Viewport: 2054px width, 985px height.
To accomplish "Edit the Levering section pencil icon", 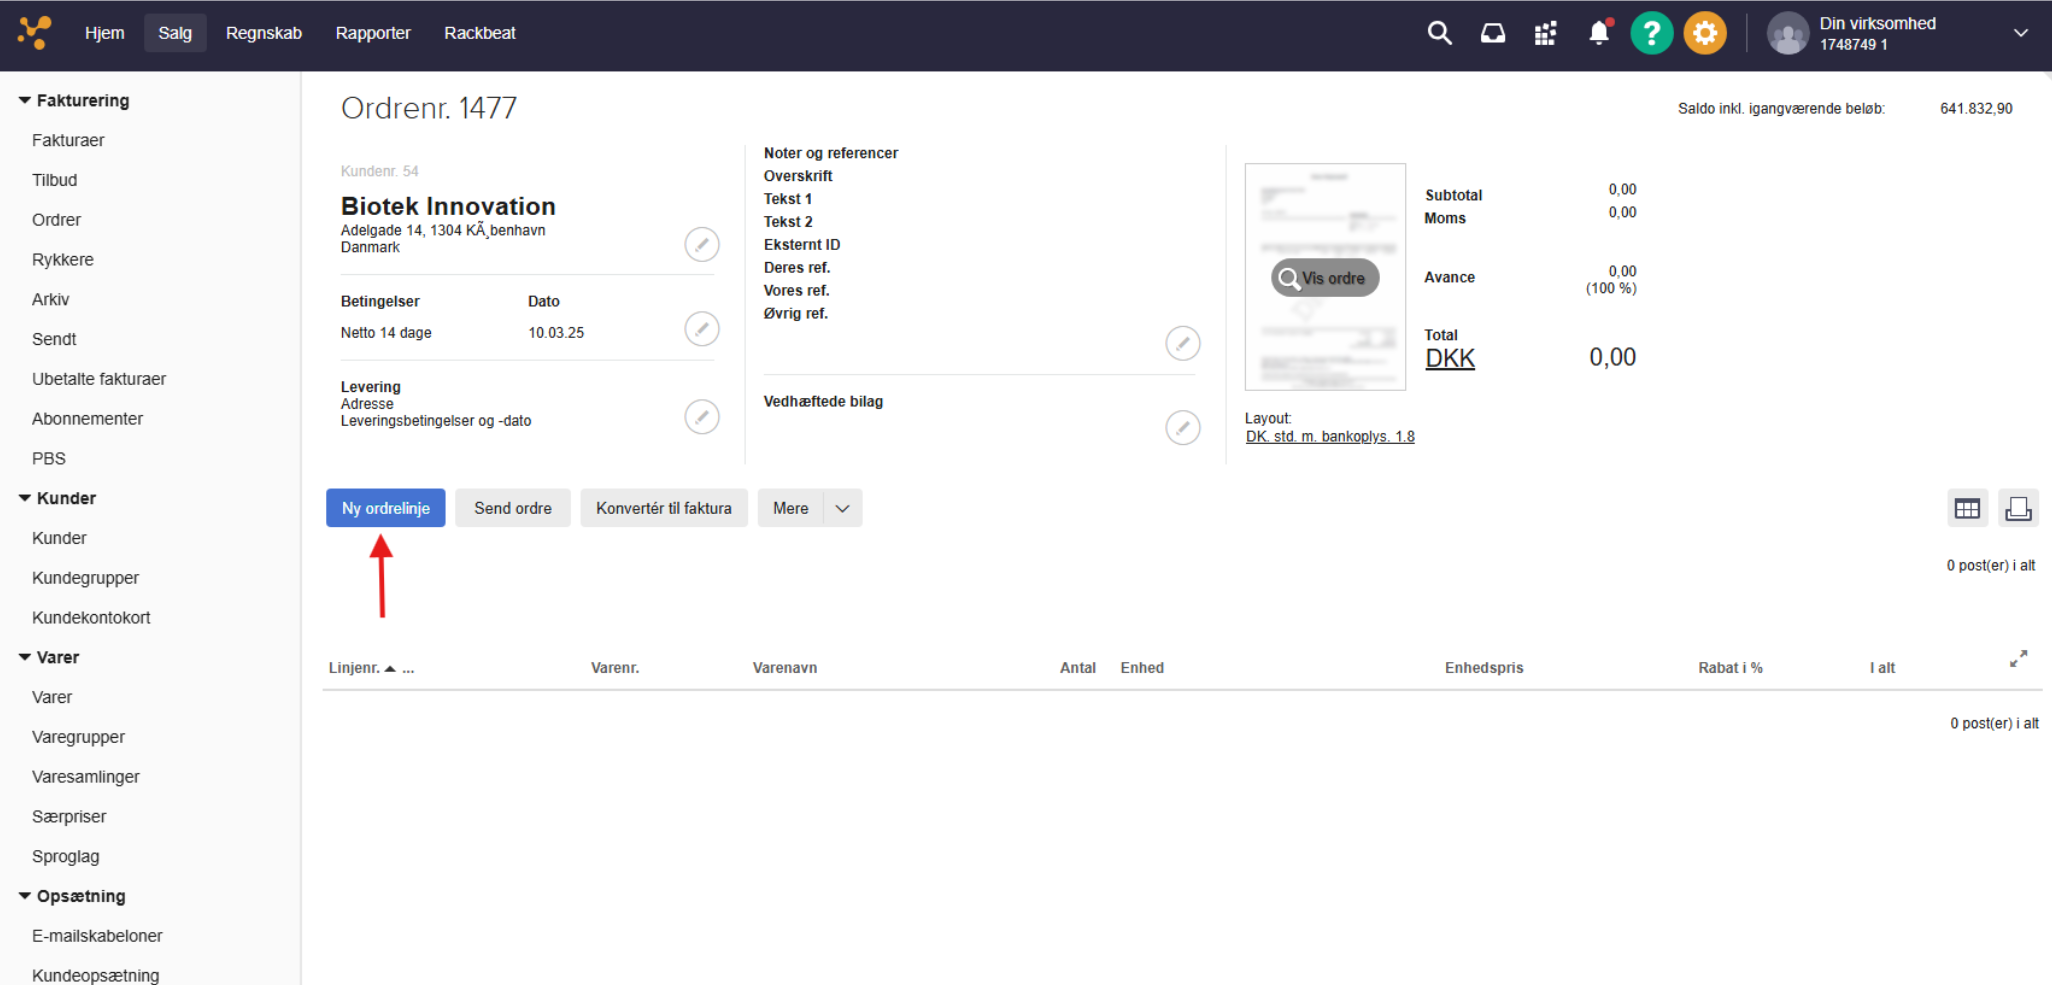I will point(701,416).
